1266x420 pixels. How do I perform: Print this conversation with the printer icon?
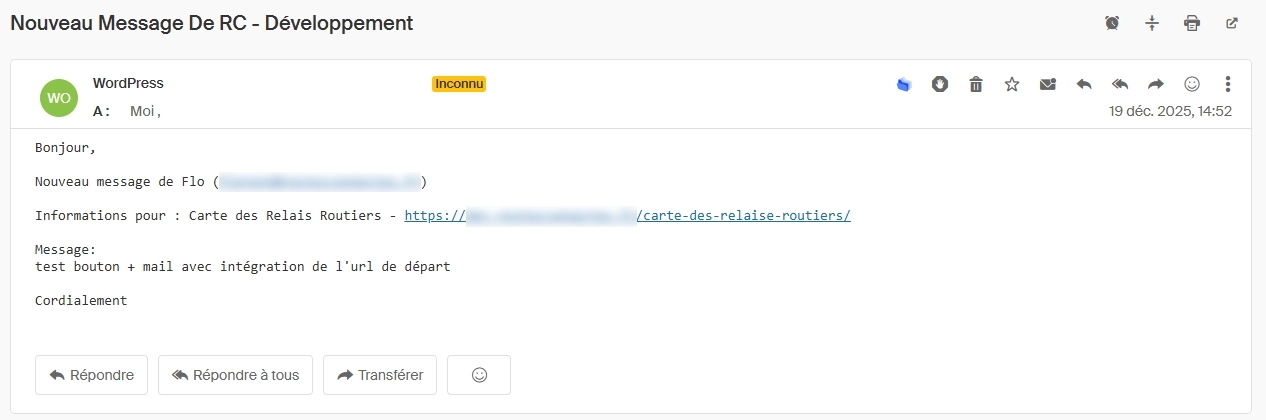pyautogui.click(x=1192, y=23)
